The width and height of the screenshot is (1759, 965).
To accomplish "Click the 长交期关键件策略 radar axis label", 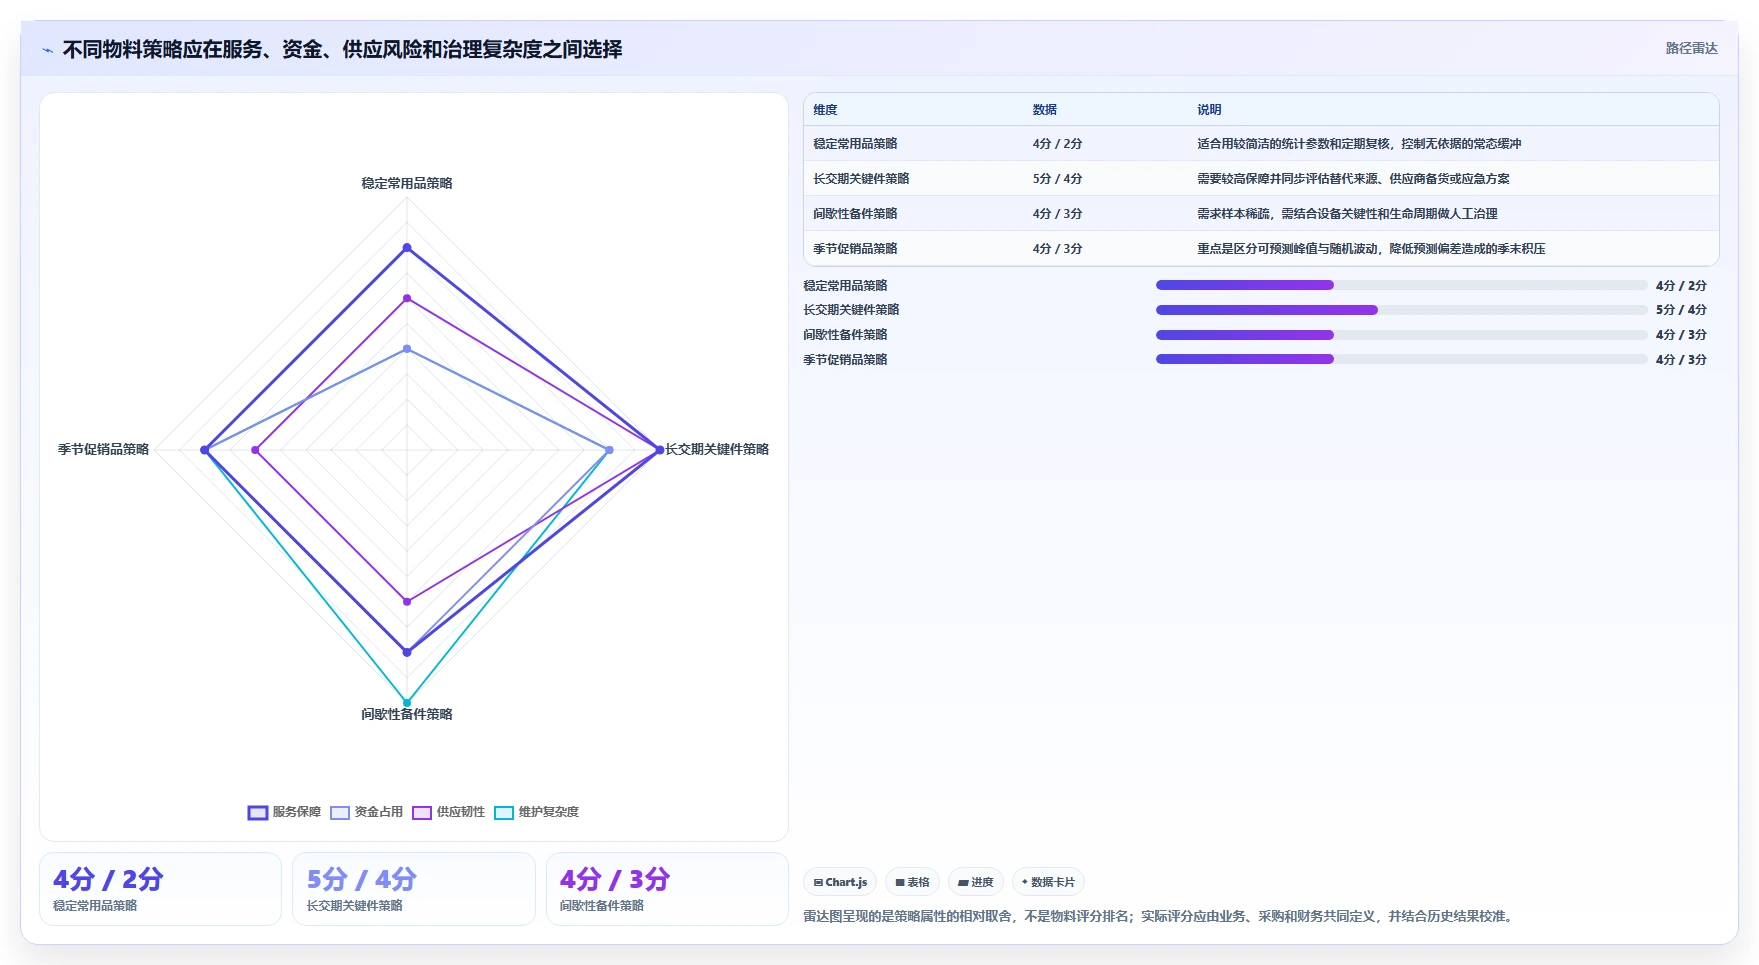I will [x=717, y=449].
